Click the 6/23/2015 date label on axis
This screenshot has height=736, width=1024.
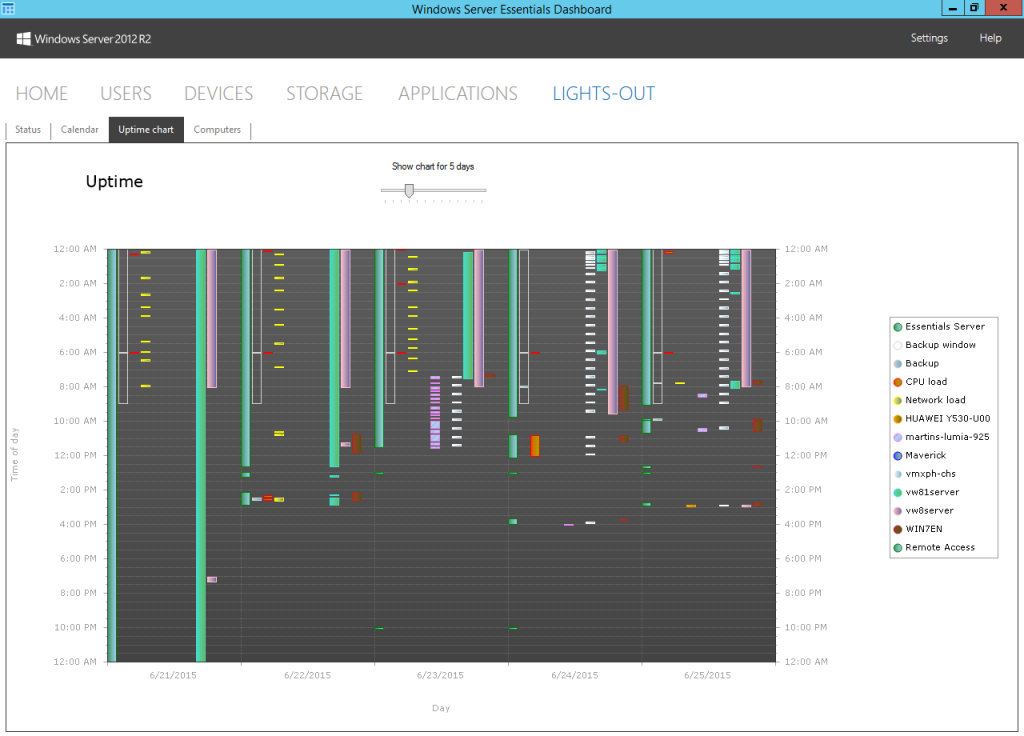click(441, 676)
